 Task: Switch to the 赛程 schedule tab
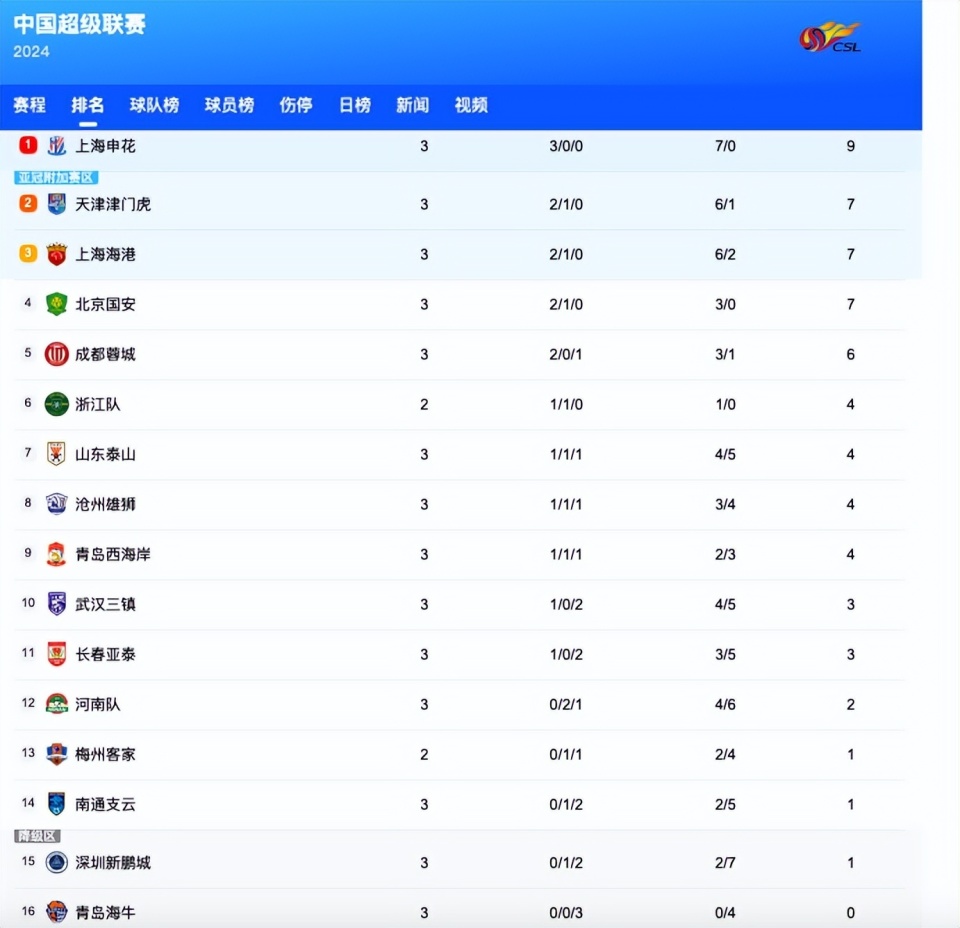30,105
